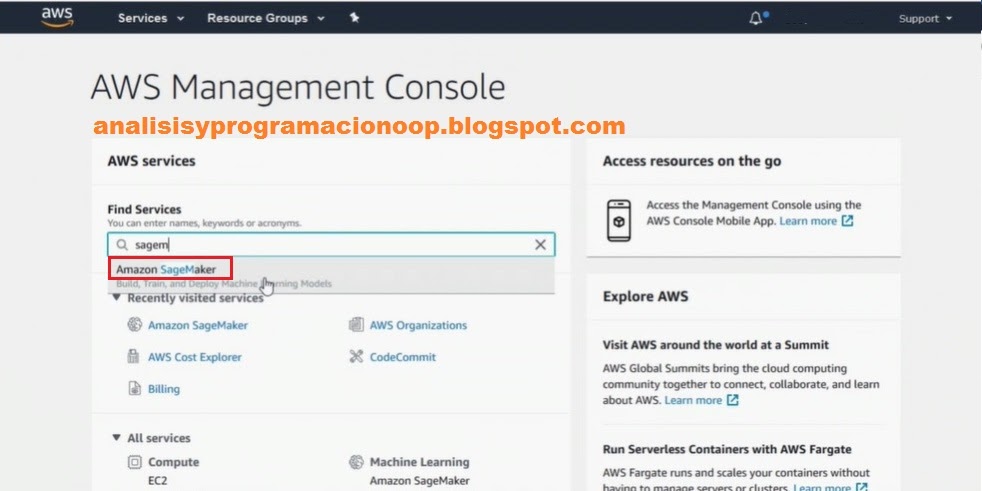Collapse the All services section
This screenshot has width=982, height=491.
[116, 438]
